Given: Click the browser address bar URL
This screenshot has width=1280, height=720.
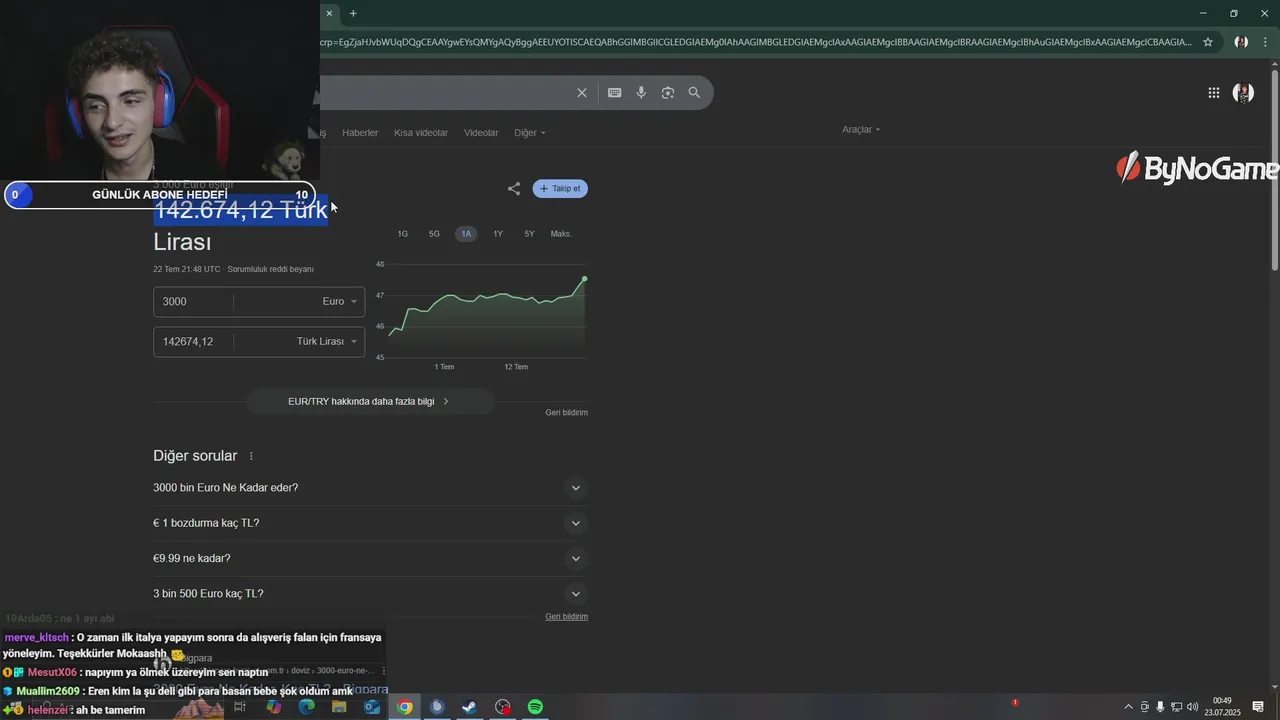Looking at the screenshot, I should tap(756, 42).
